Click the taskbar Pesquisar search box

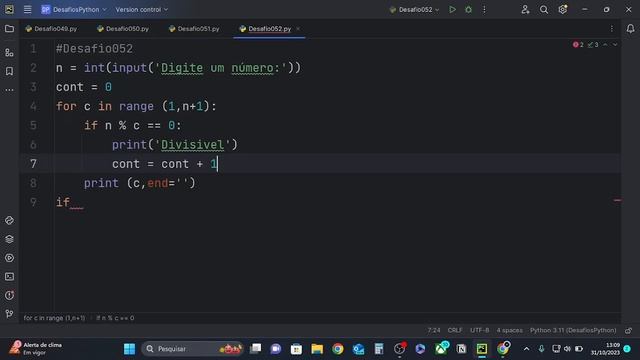pos(192,349)
